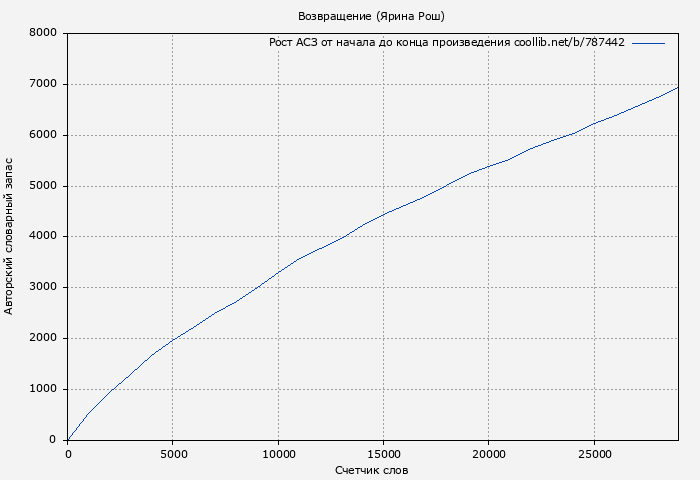Select the x-axis label "Счетчик слов"

point(371,470)
